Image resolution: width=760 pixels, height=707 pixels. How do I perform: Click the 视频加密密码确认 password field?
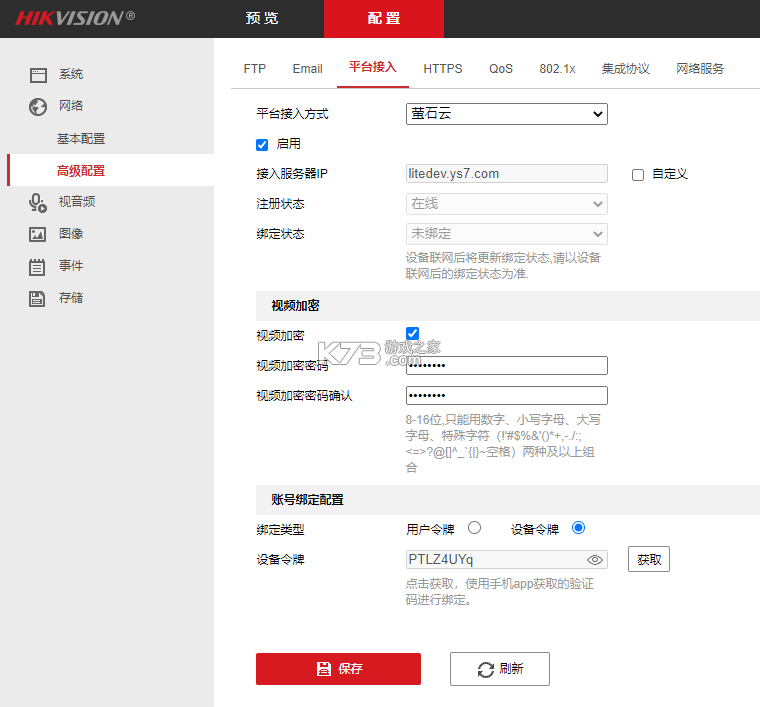[x=507, y=395]
